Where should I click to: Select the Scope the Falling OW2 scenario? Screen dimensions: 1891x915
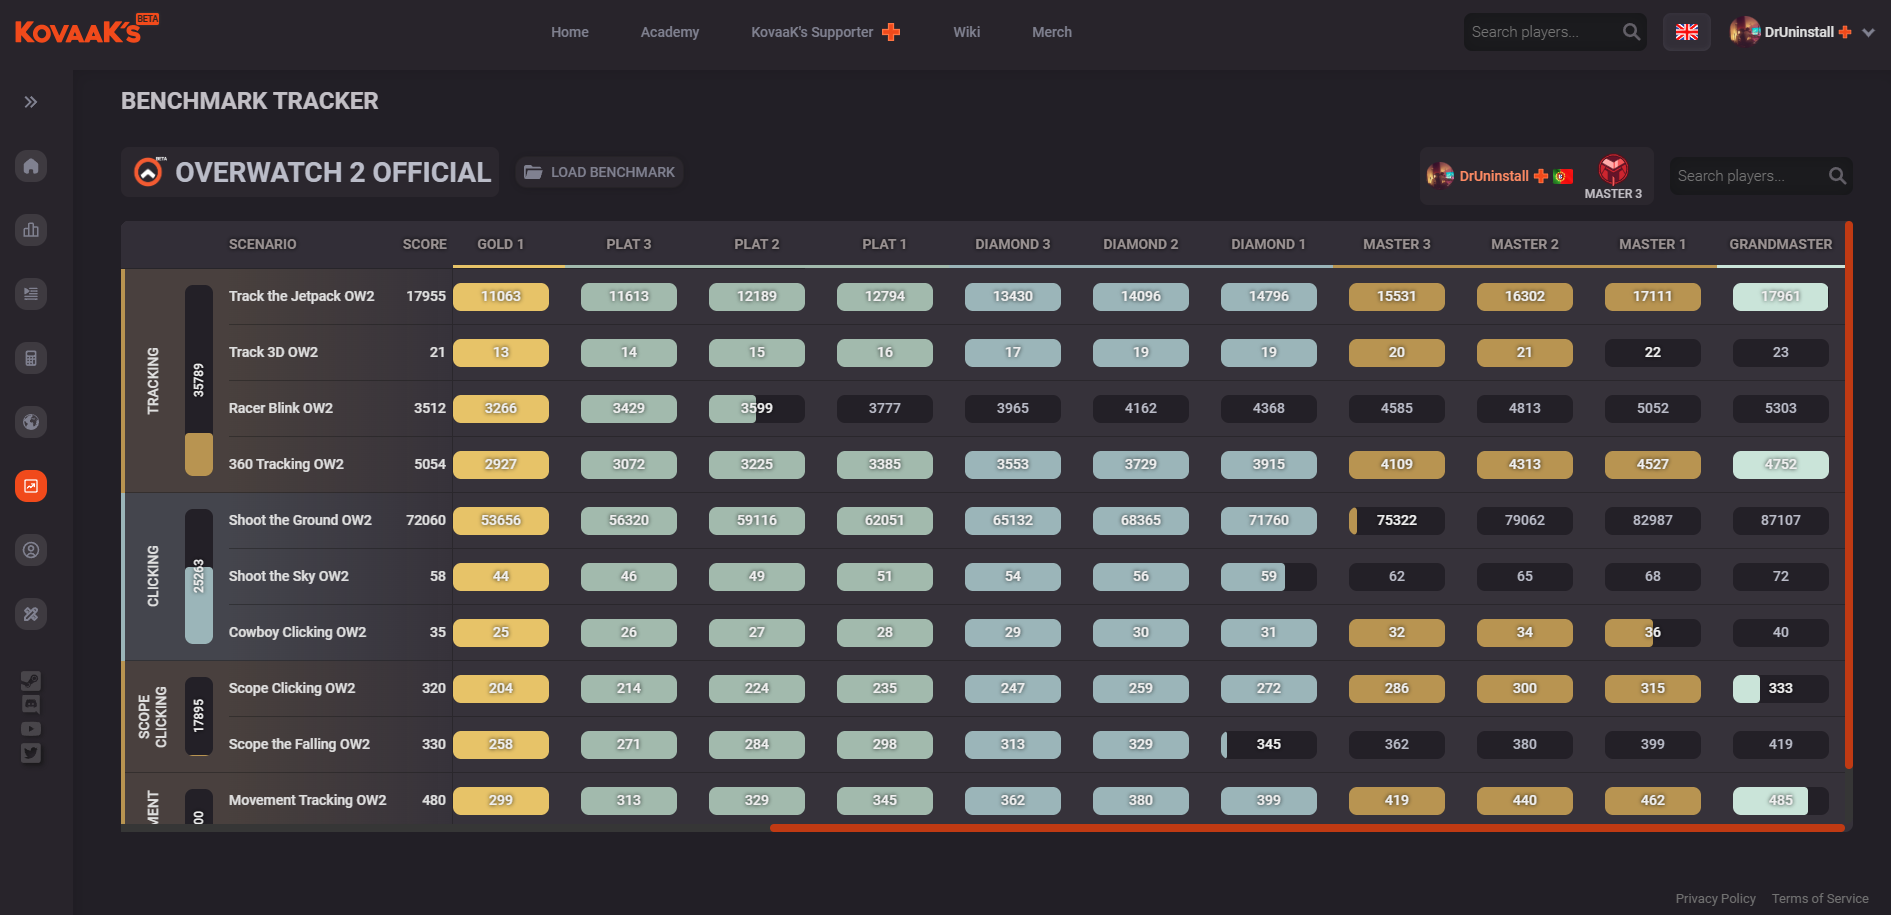pos(299,744)
